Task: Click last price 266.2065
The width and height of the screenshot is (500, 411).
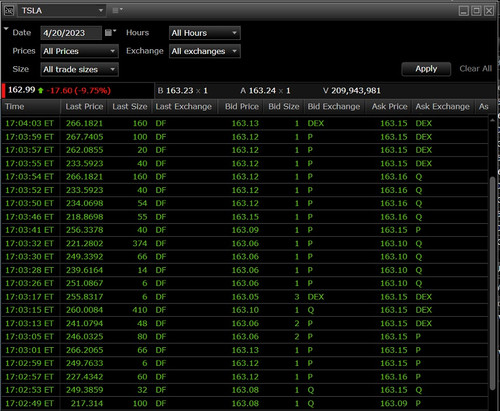Action: 84,350
